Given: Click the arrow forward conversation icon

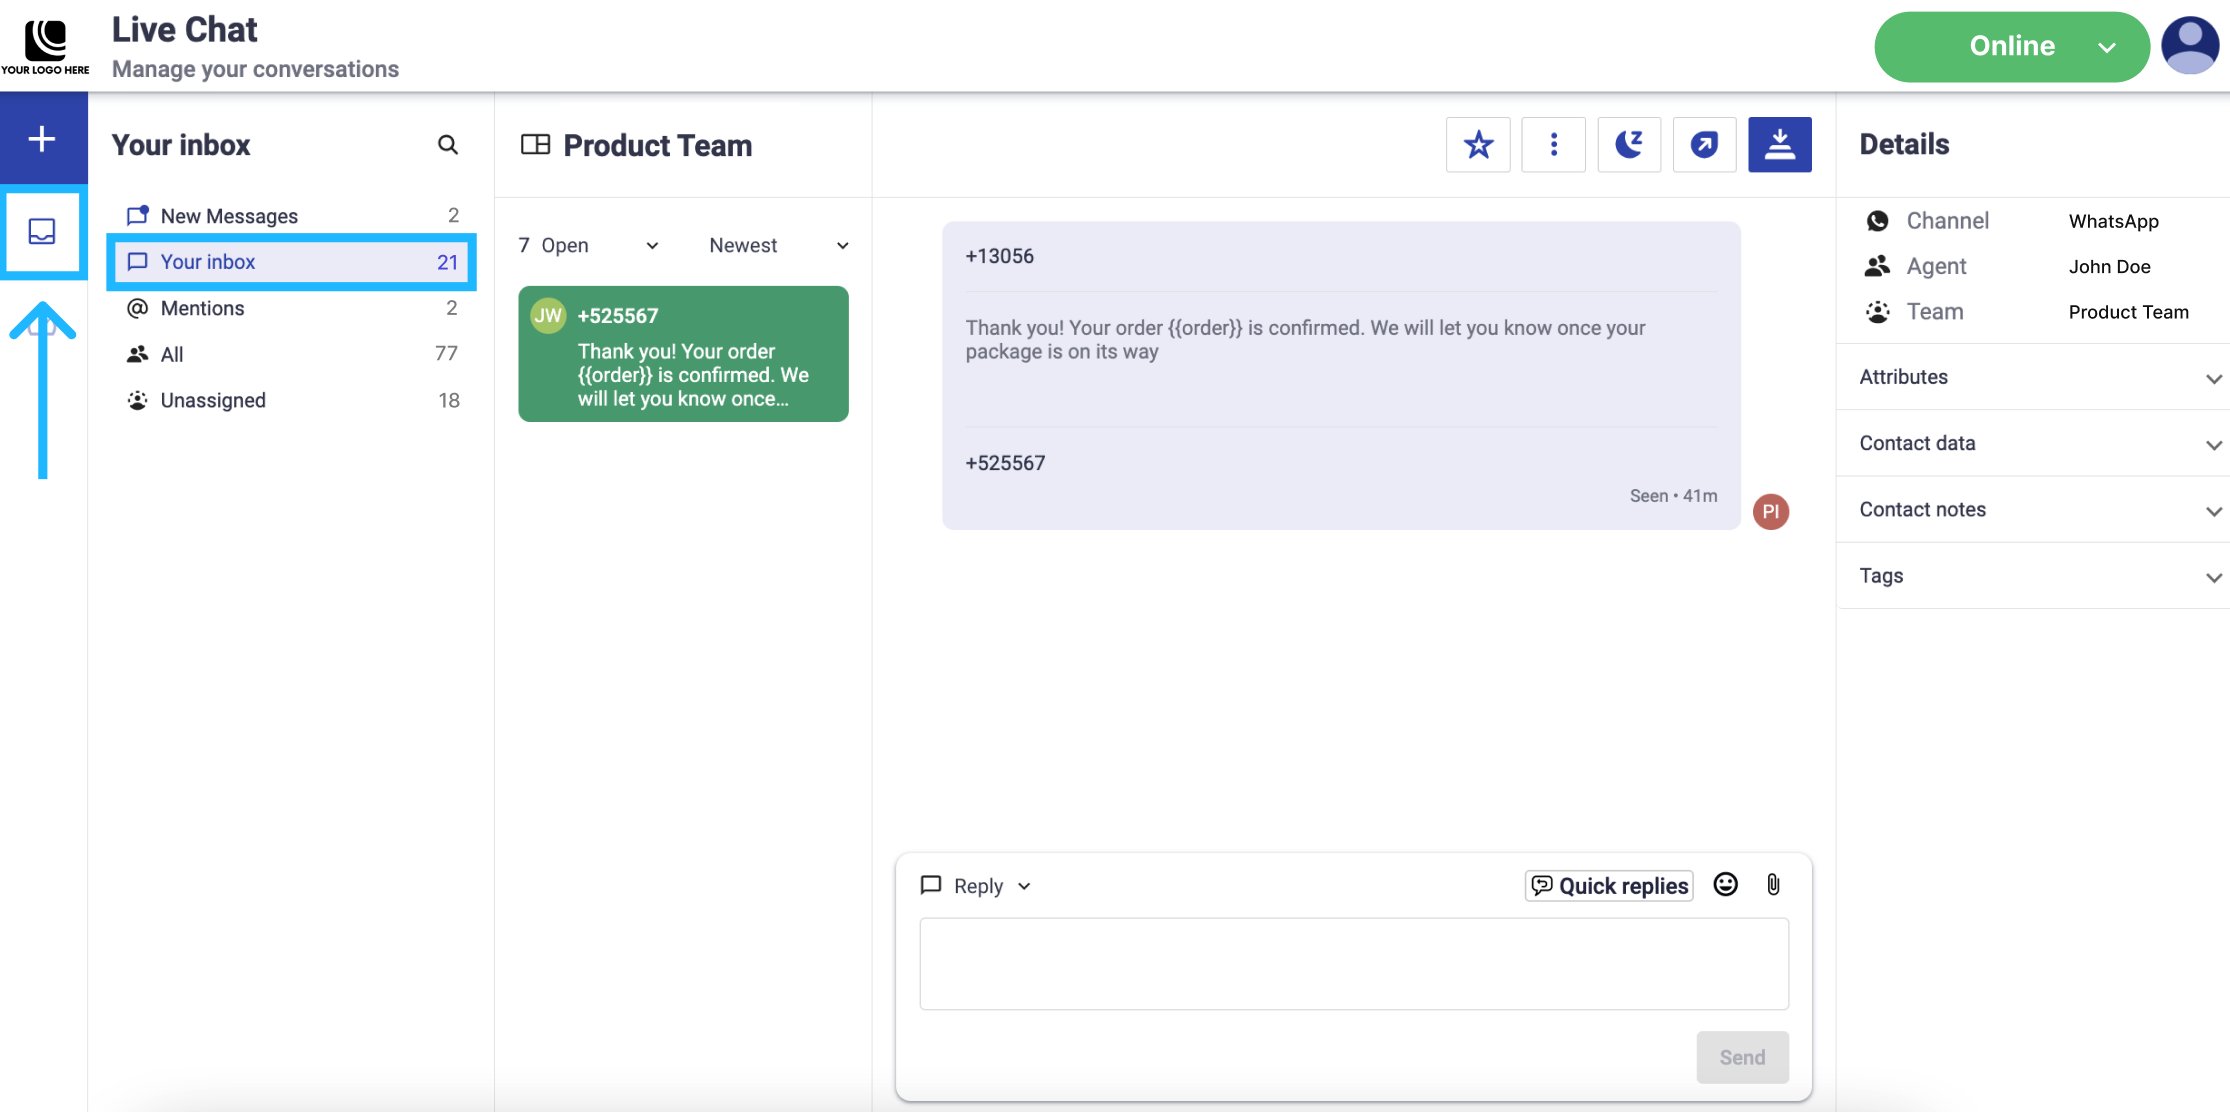Looking at the screenshot, I should 1704,145.
